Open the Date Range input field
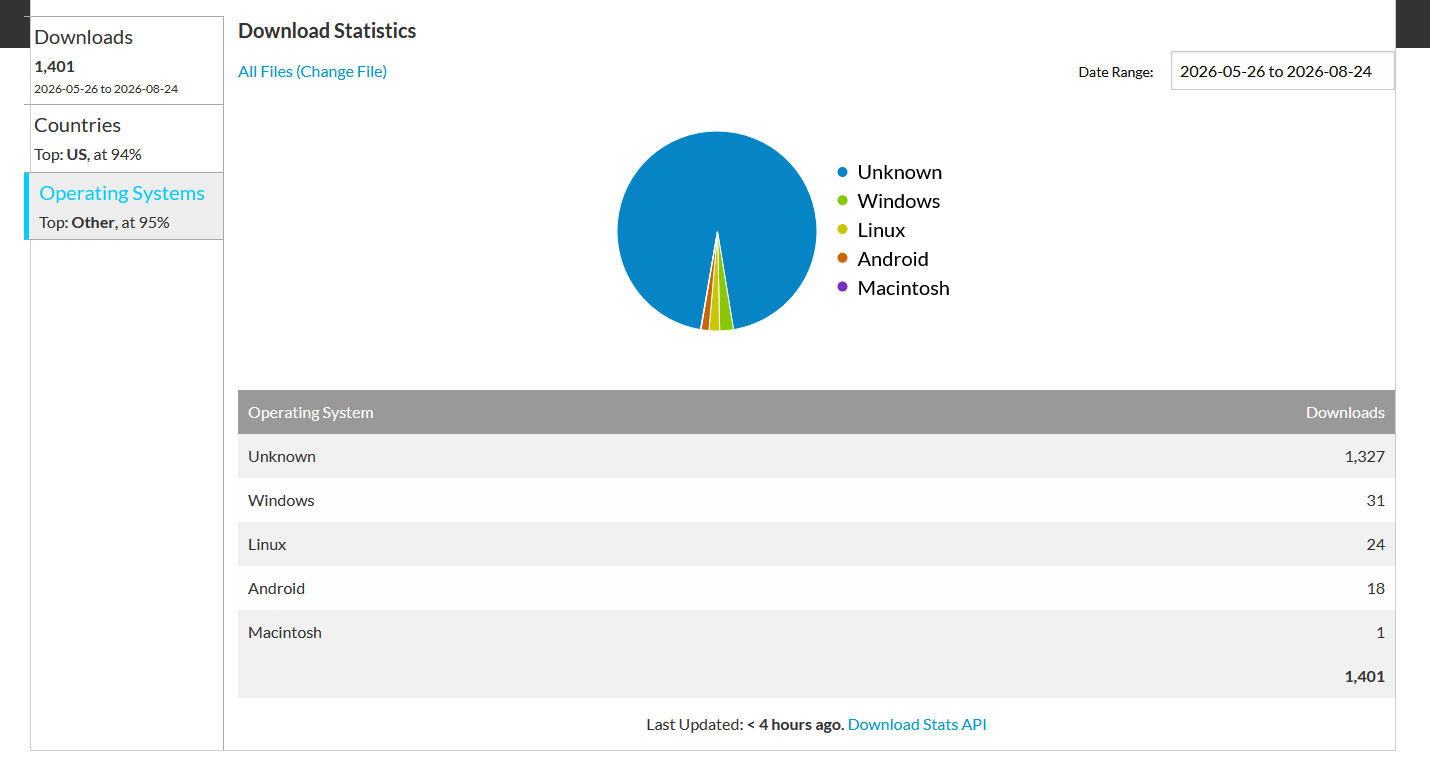Screen dimensions: 1430x760 point(1282,71)
